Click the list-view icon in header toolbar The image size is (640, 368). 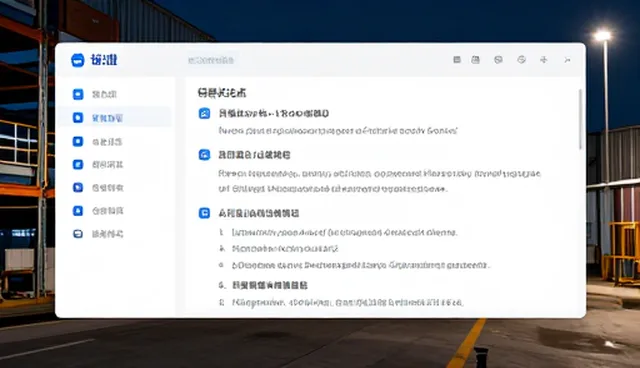coord(457,60)
